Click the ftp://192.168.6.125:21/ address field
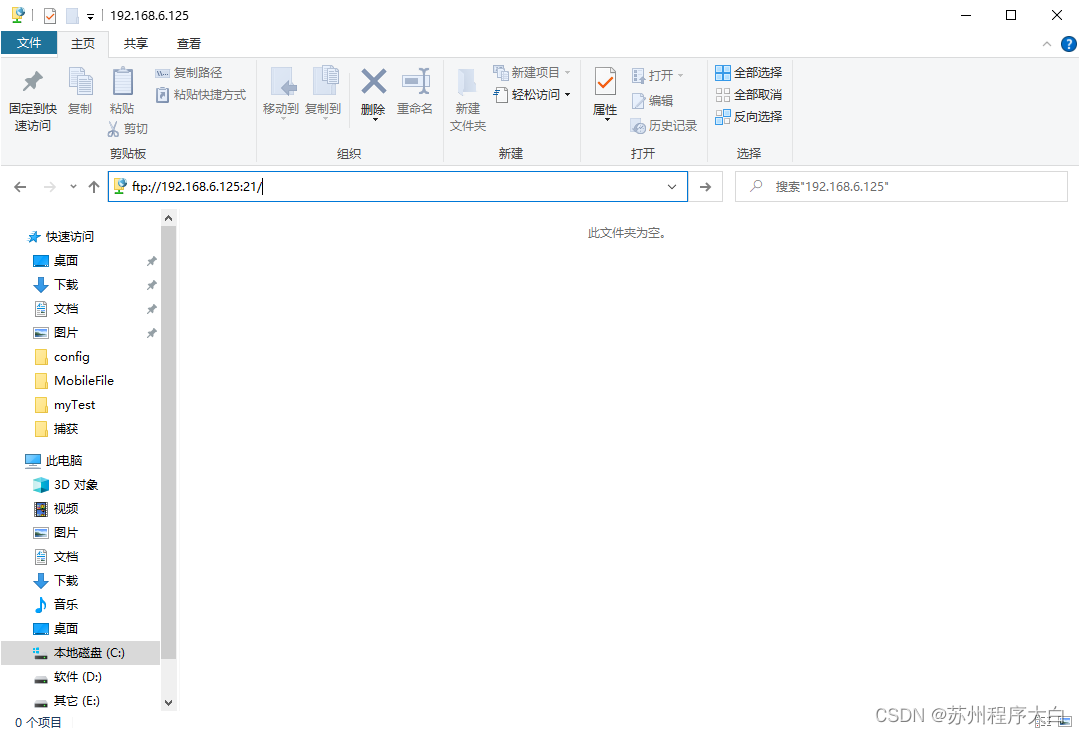 tap(398, 186)
